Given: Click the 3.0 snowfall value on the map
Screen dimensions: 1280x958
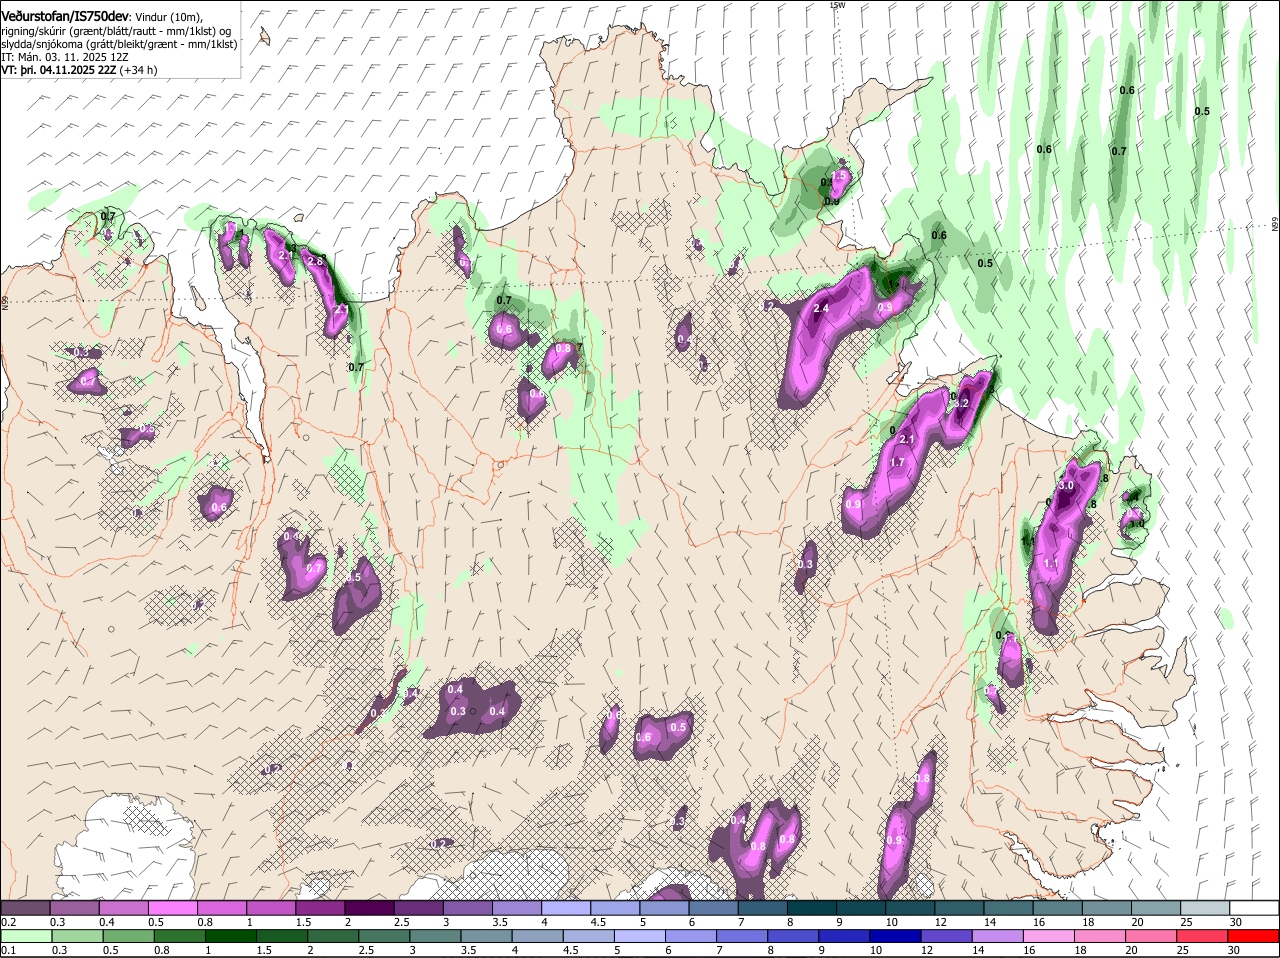Looking at the screenshot, I should tap(1066, 485).
